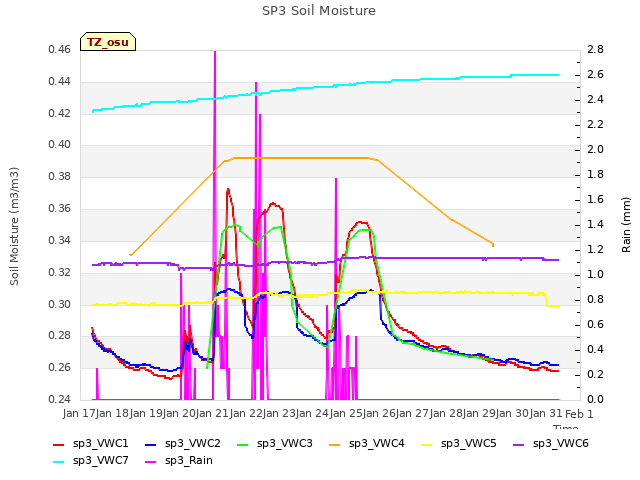Click the purple sp3_VWC6 legend swatch
The width and height of the screenshot is (640, 480).
pos(519,445)
